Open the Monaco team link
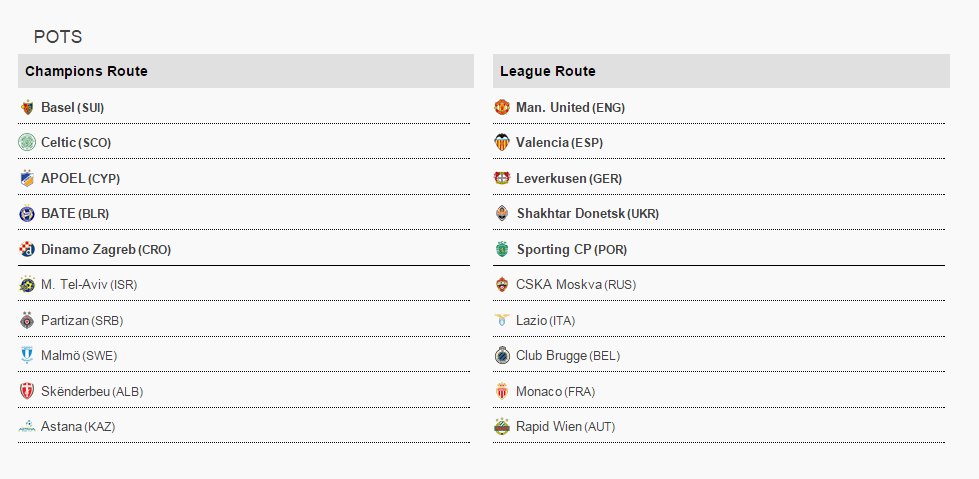The height and width of the screenshot is (479, 979). click(539, 392)
